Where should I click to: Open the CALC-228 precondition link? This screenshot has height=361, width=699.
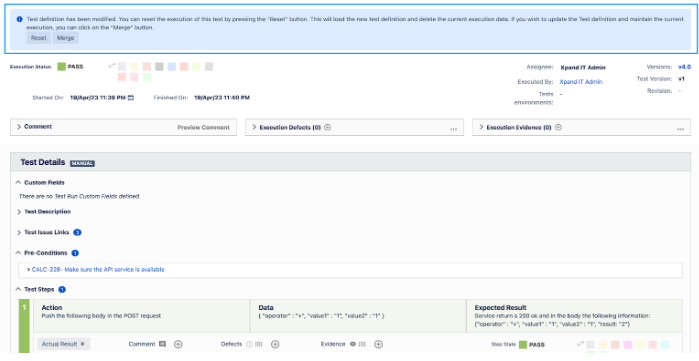pos(98,270)
